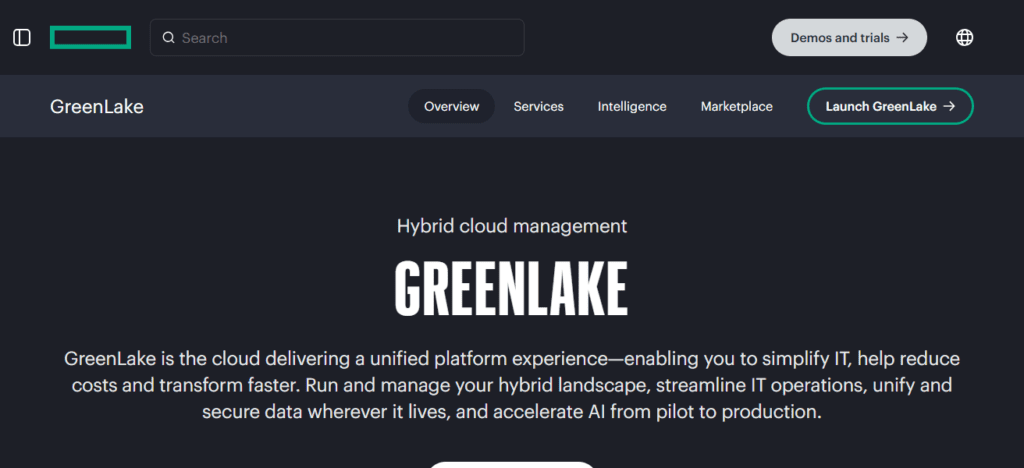The height and width of the screenshot is (468, 1024).
Task: Open the HPE green rectangle logo
Action: (x=90, y=37)
